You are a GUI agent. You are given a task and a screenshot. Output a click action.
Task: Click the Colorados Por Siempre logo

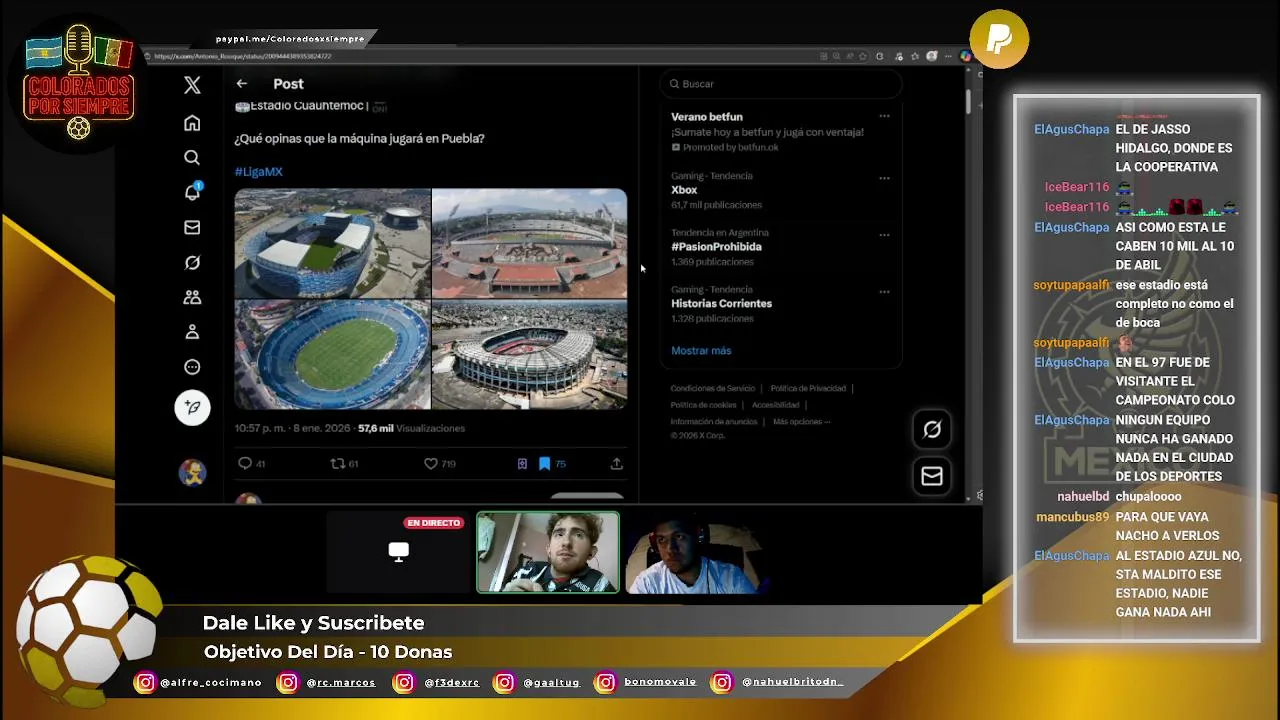tap(79, 82)
